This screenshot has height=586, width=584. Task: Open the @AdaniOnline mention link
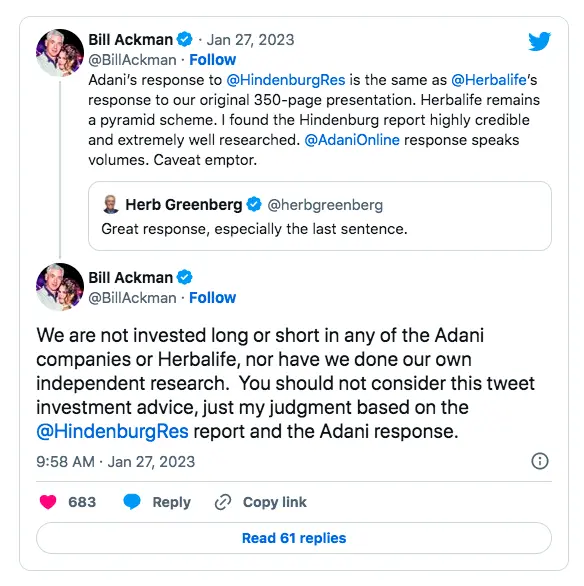(x=352, y=140)
